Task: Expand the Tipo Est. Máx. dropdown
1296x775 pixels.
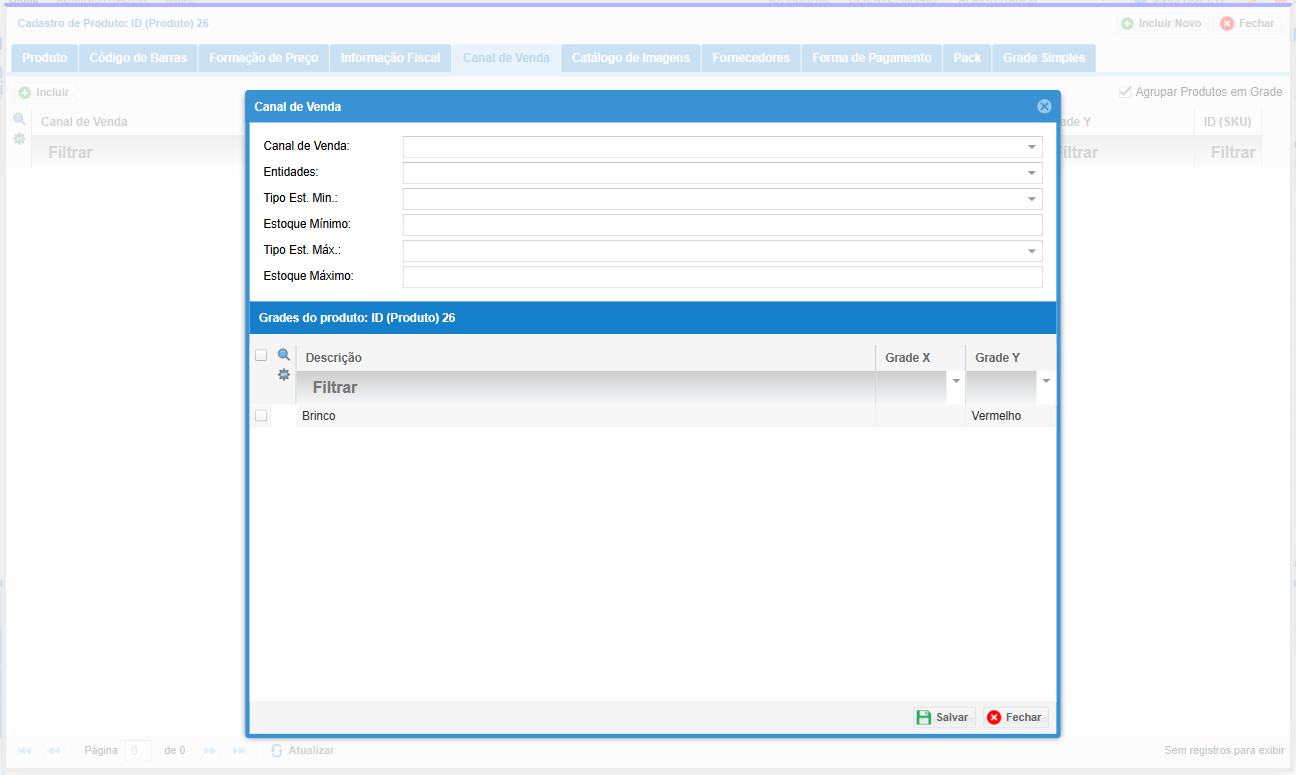Action: click(x=1031, y=251)
